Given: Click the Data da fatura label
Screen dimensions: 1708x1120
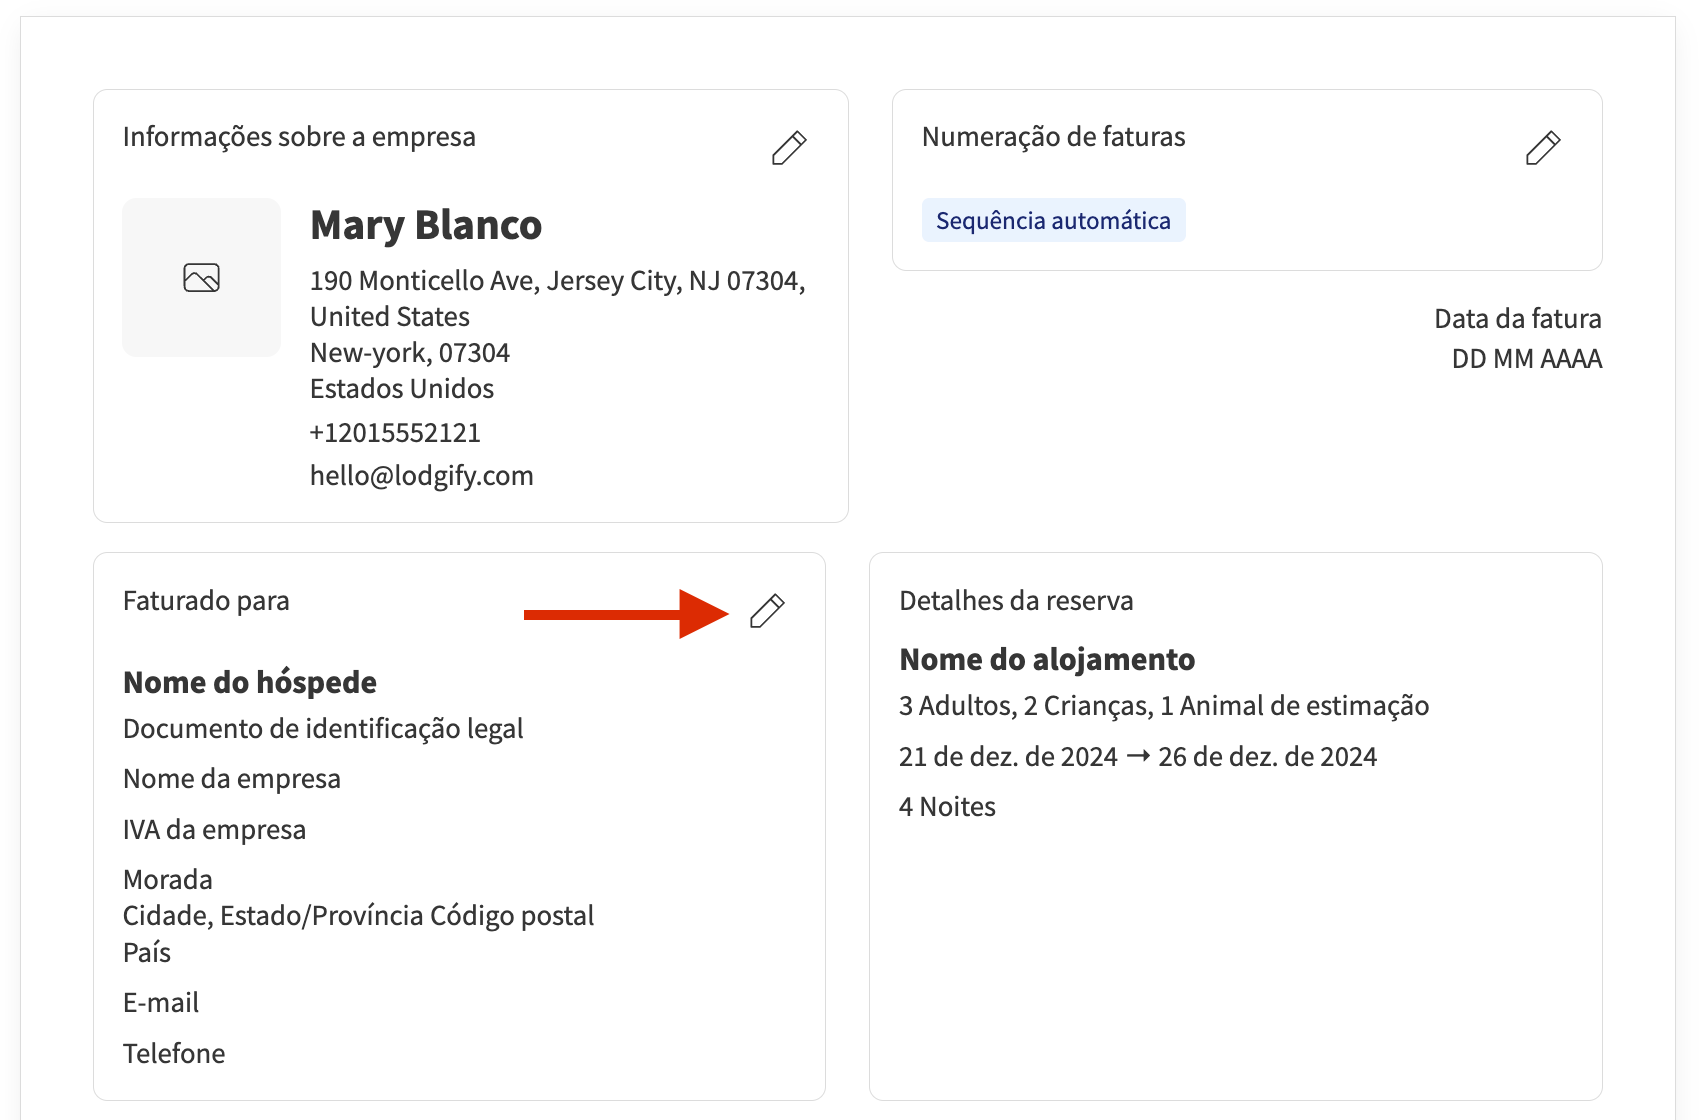Looking at the screenshot, I should coord(1517,319).
